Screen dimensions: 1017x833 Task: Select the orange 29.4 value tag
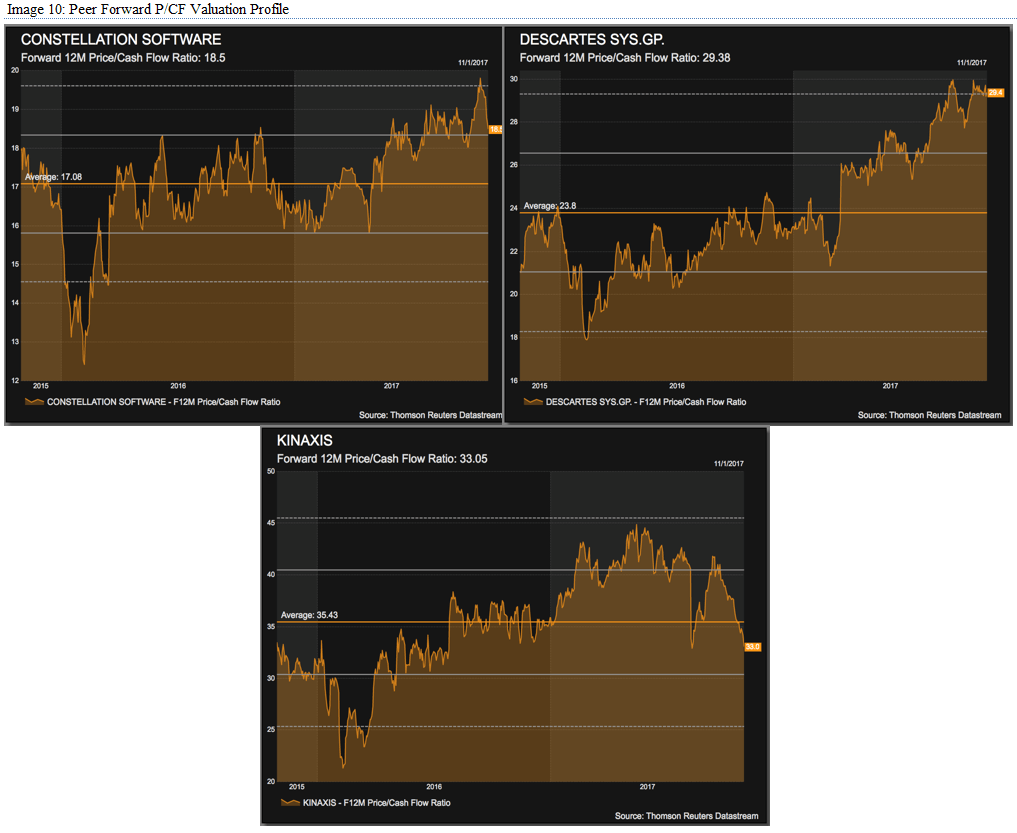pyautogui.click(x=994, y=93)
